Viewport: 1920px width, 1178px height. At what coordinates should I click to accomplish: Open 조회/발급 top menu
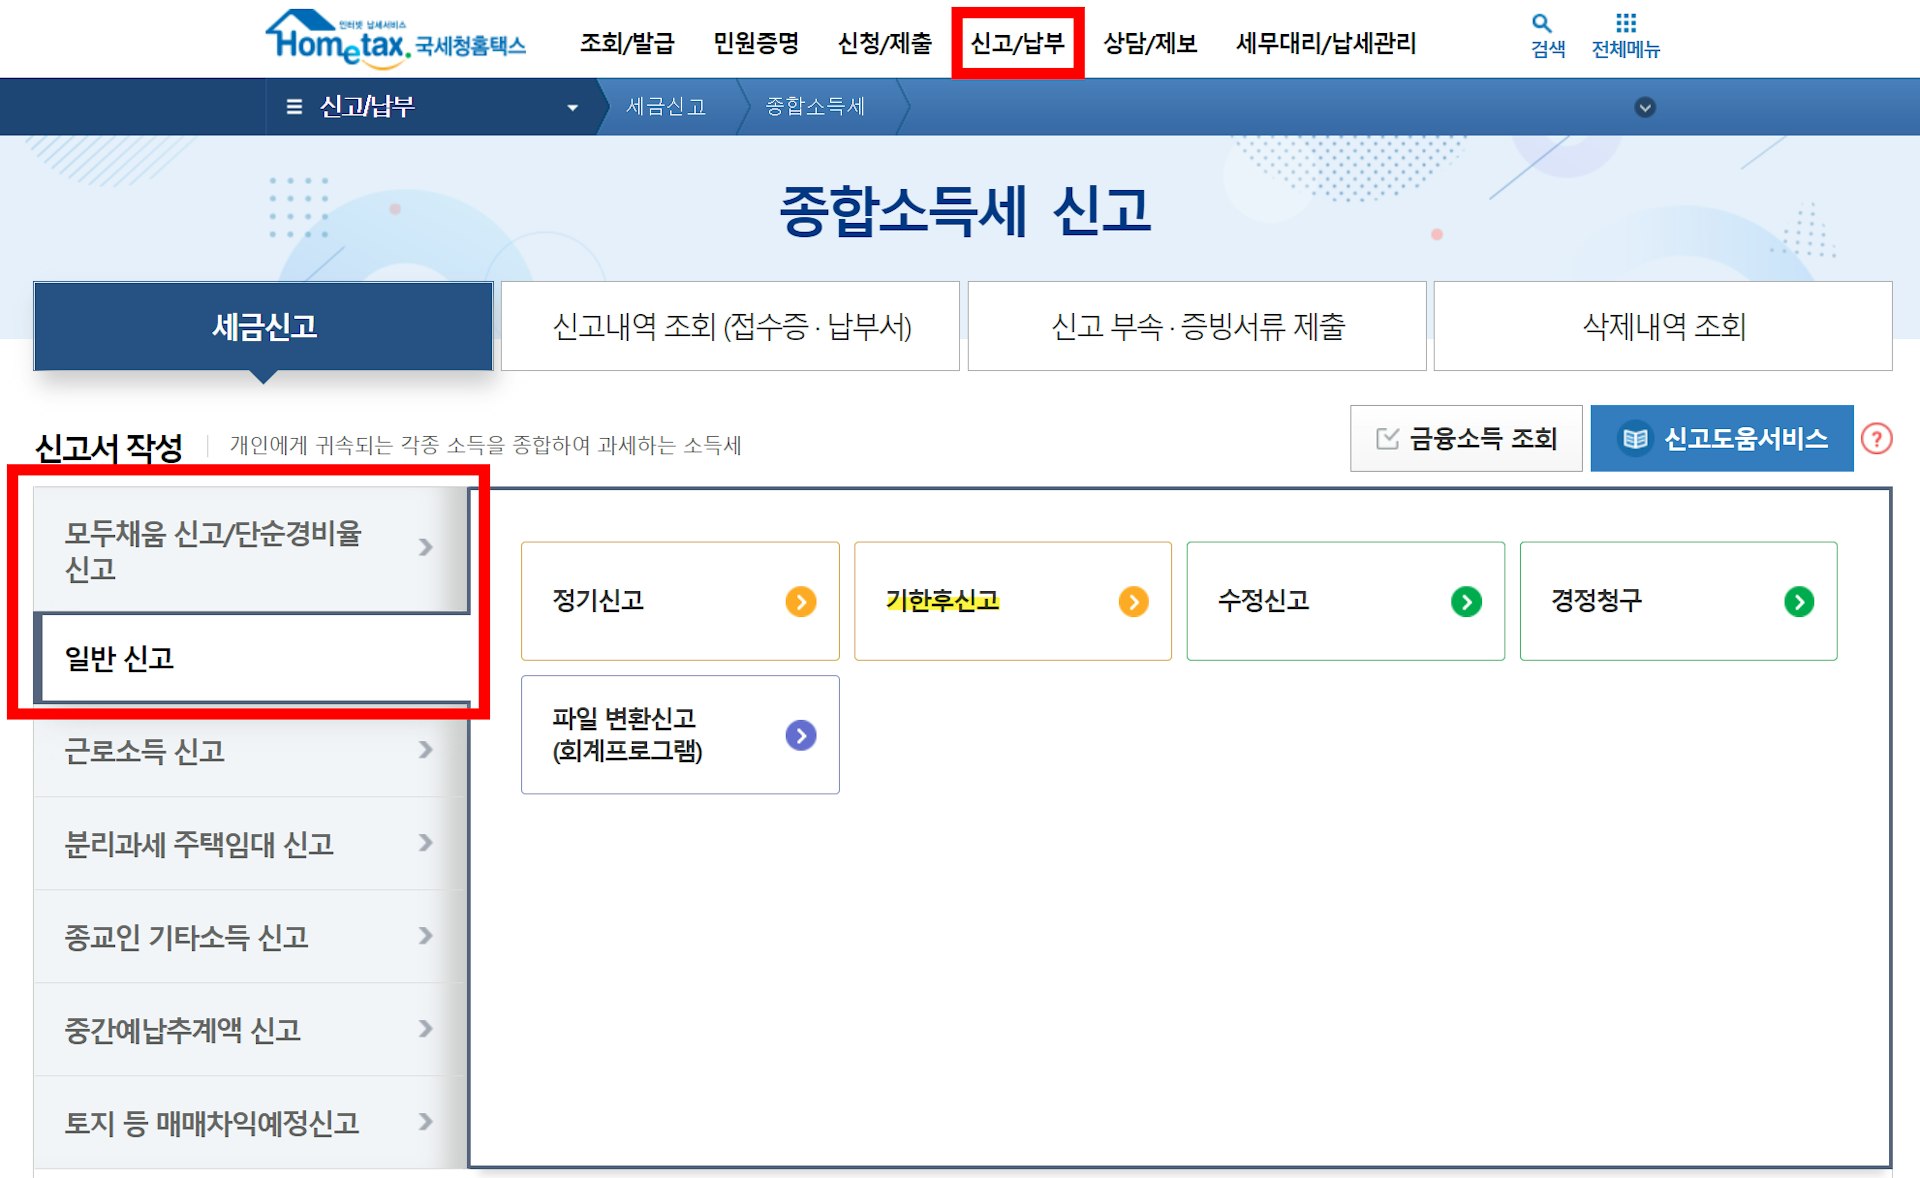(x=627, y=43)
